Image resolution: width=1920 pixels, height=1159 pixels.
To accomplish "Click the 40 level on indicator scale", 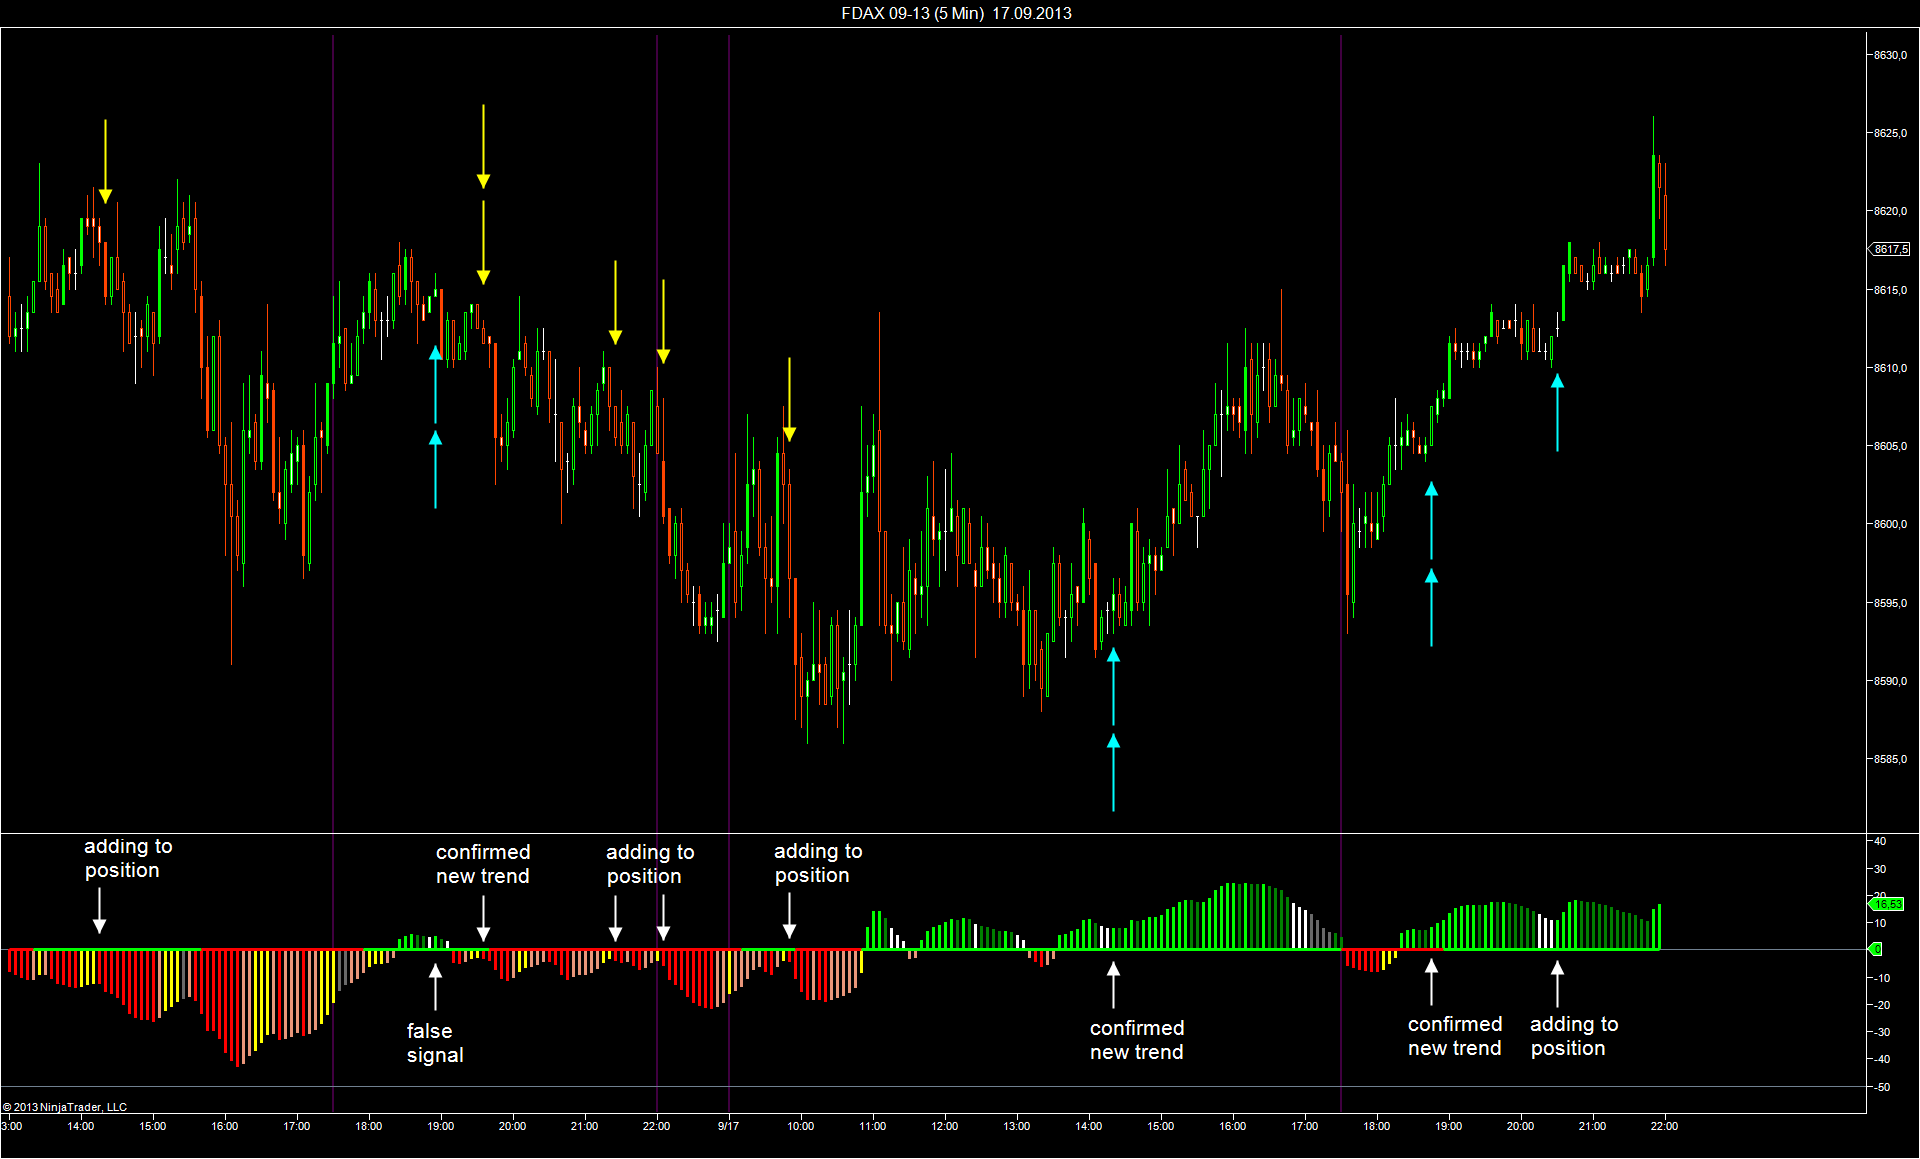I will (1880, 841).
